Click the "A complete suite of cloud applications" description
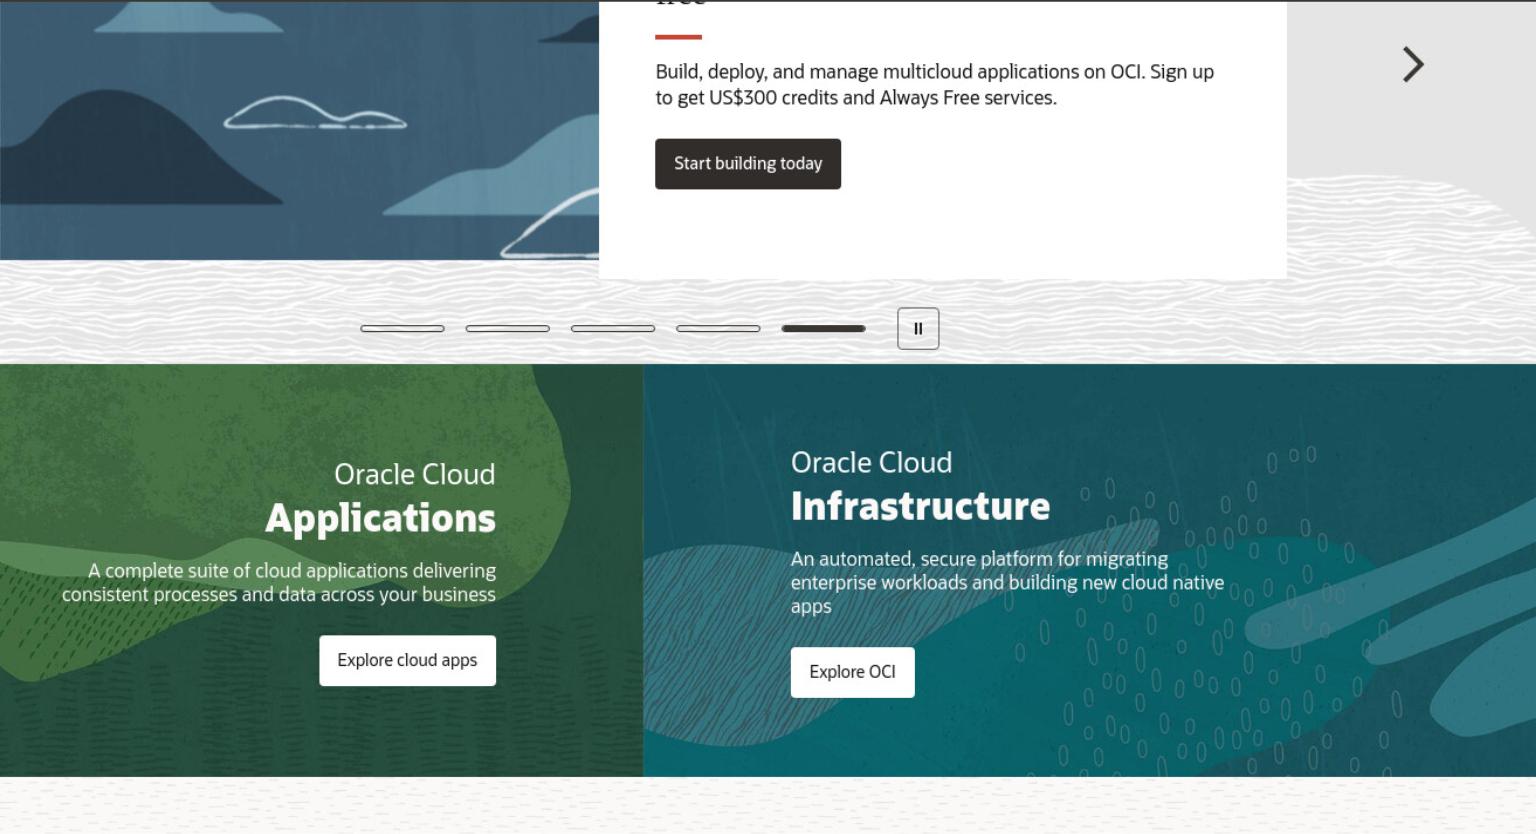 point(279,582)
